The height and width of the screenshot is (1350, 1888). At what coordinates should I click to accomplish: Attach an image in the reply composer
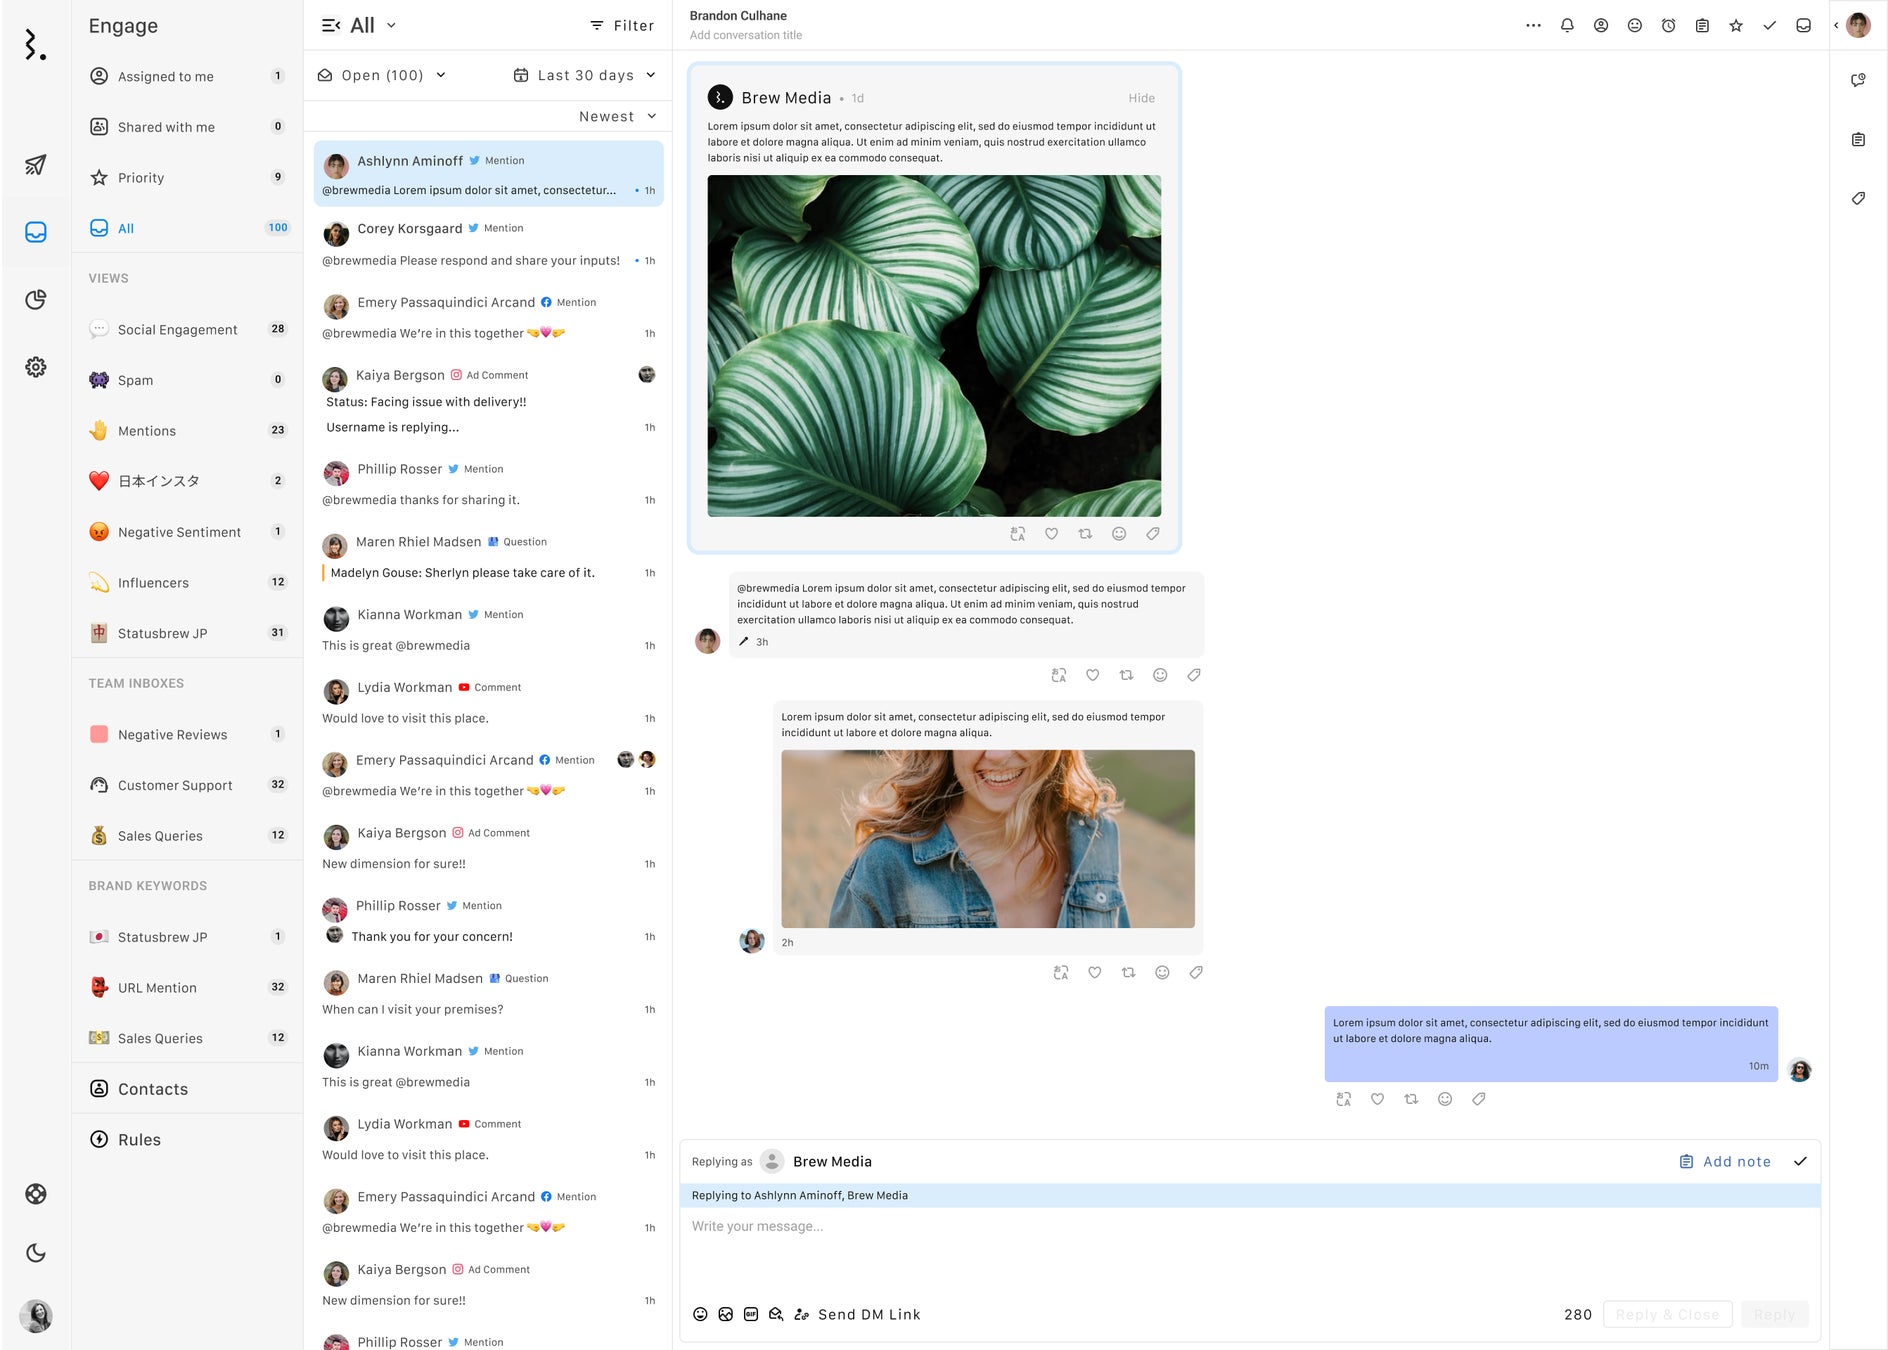click(x=726, y=1314)
